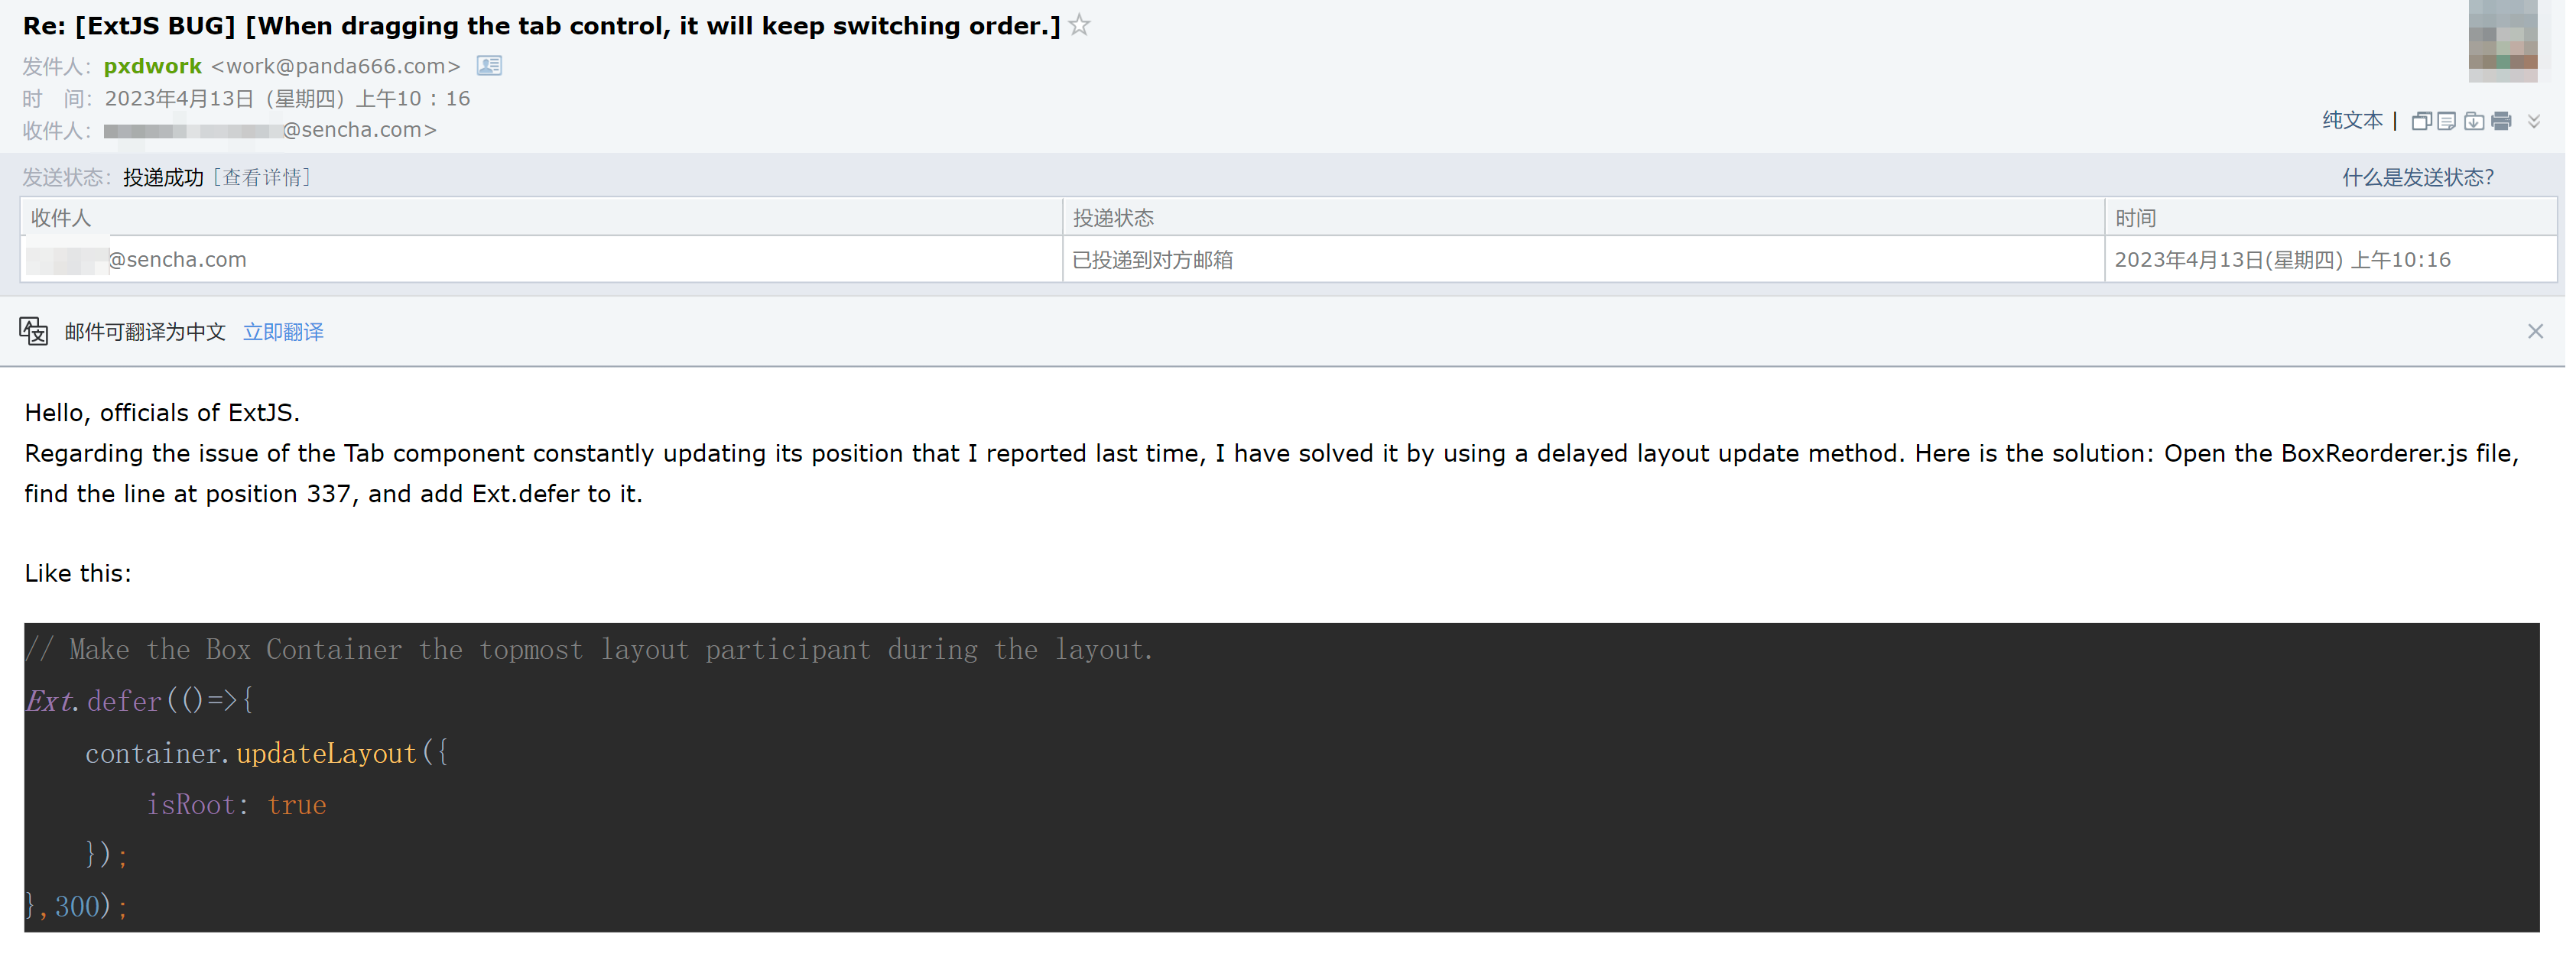The height and width of the screenshot is (957, 2576).
Task: Open pxdwork's contact card
Action: (488, 65)
